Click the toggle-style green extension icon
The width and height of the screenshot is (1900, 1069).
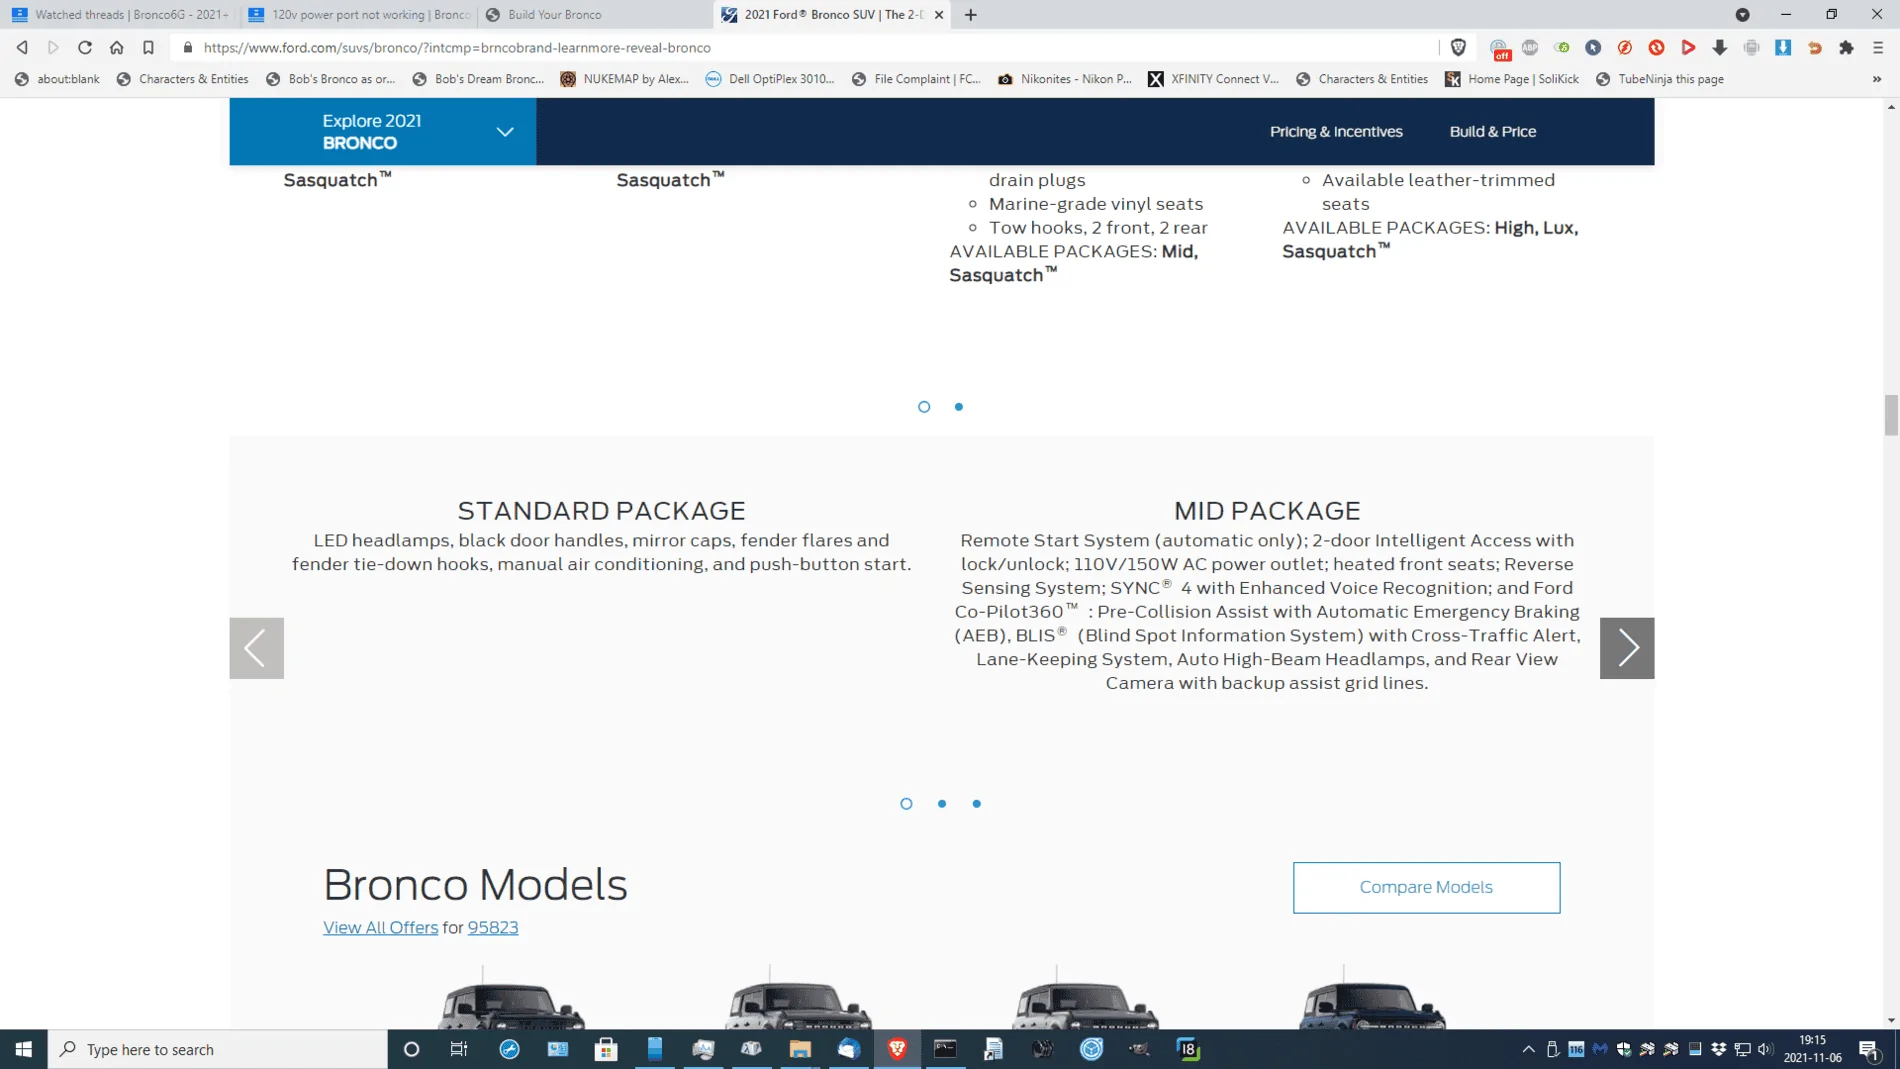[1562, 47]
